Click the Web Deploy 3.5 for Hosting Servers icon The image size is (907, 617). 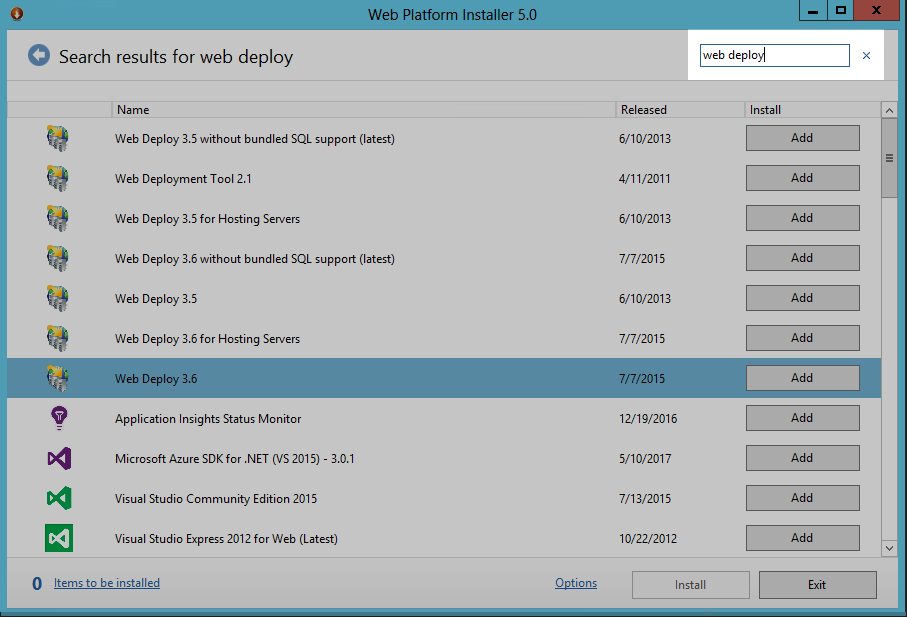[x=58, y=218]
